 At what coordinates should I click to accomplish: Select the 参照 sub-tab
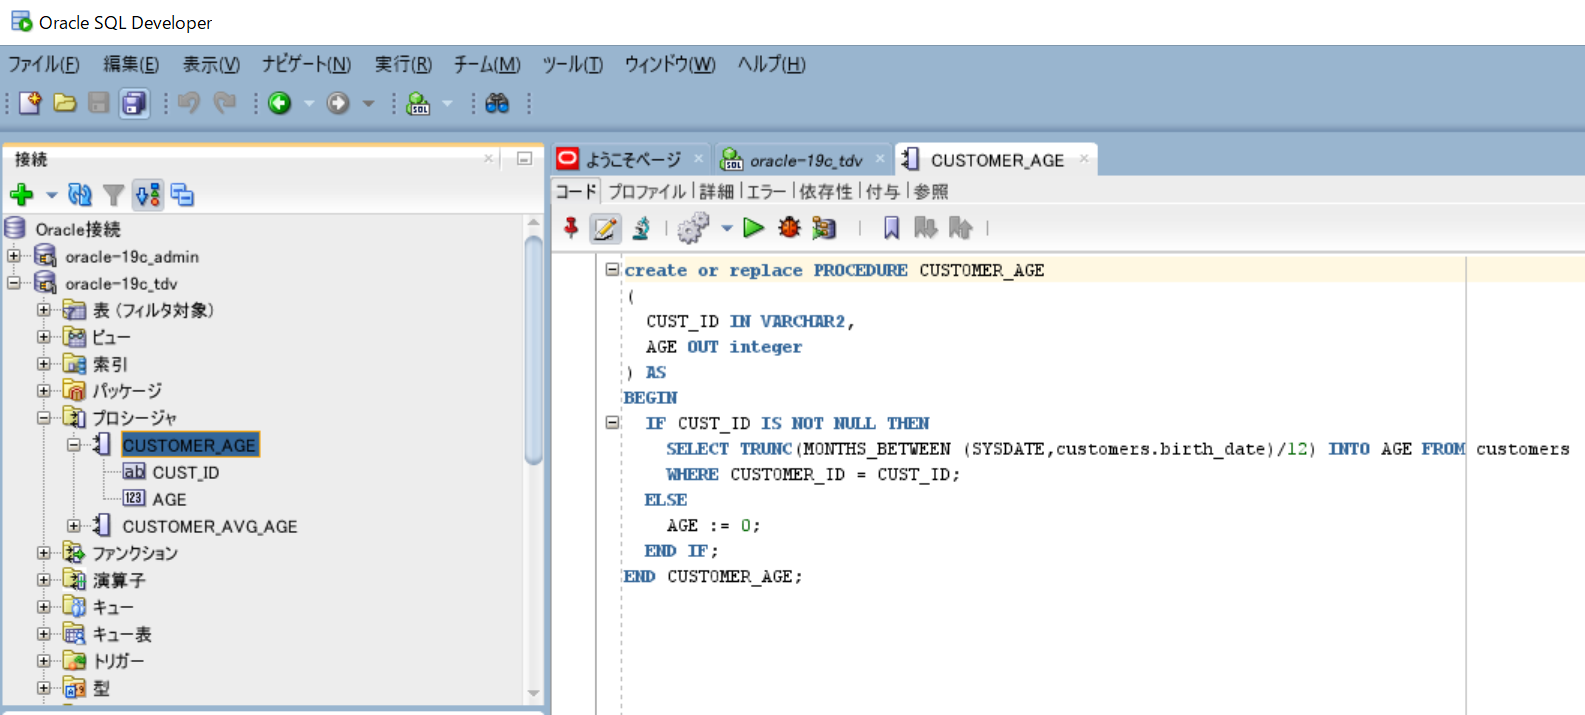coord(931,191)
